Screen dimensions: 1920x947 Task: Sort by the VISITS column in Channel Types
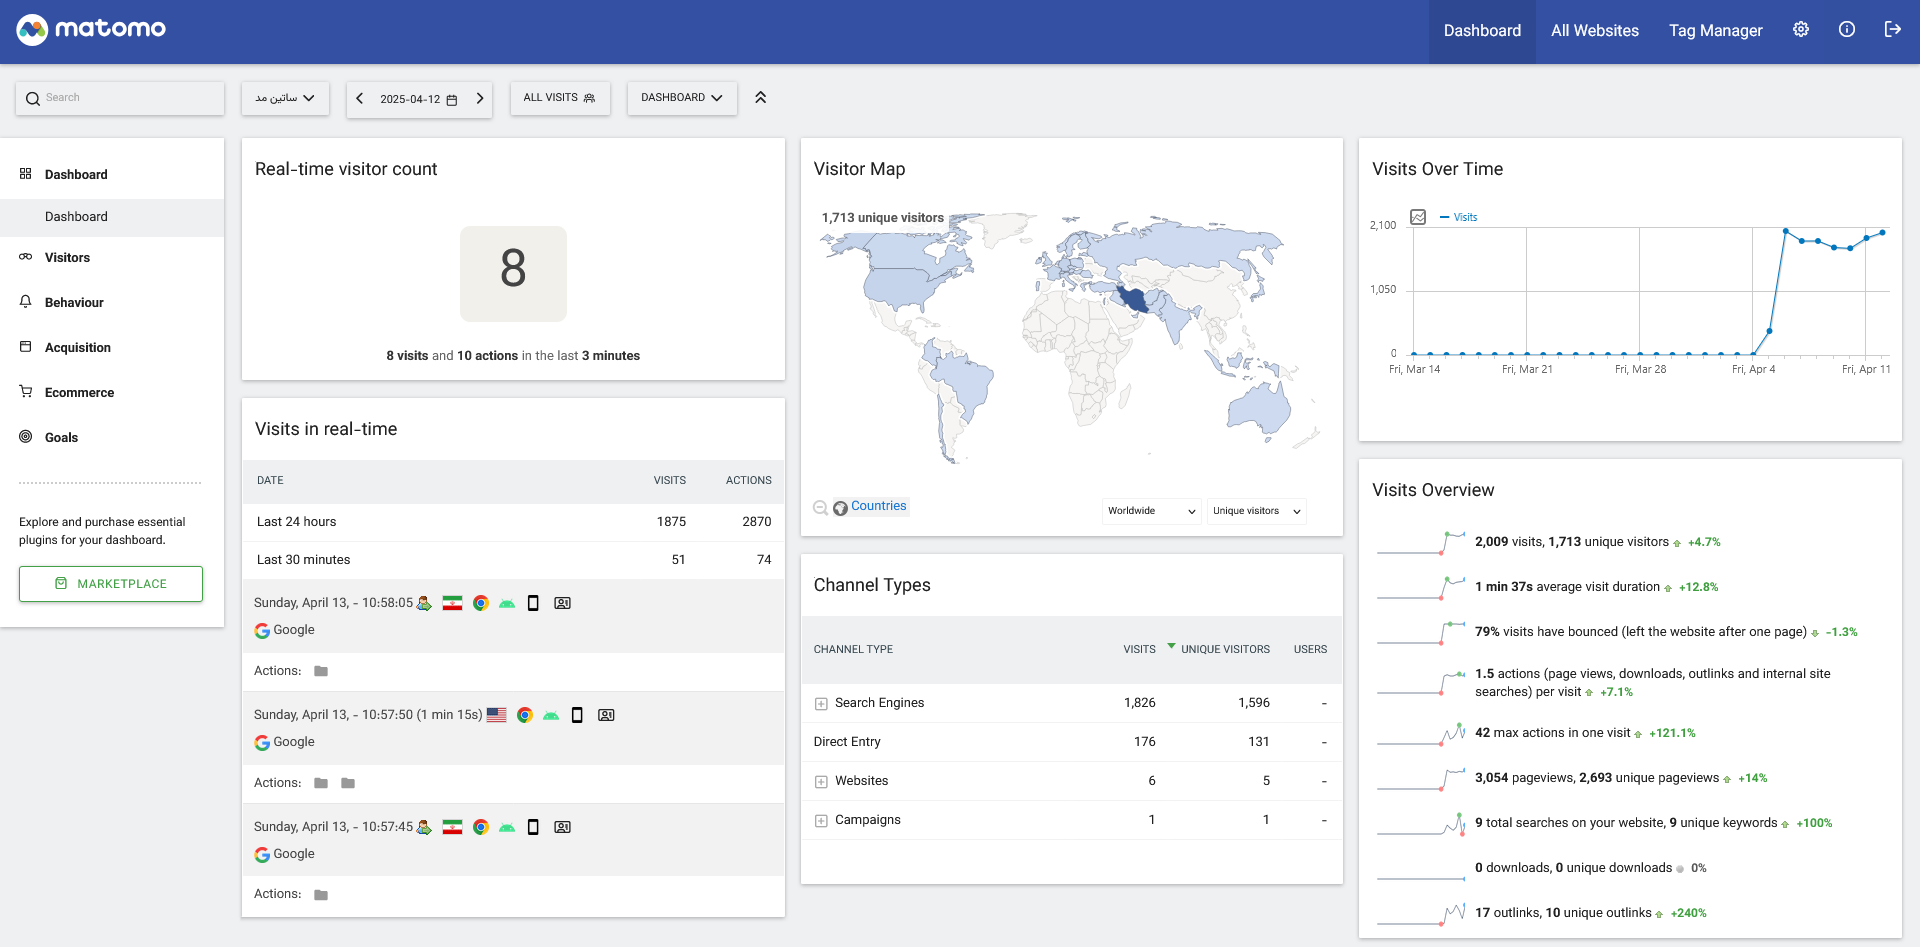(1139, 650)
